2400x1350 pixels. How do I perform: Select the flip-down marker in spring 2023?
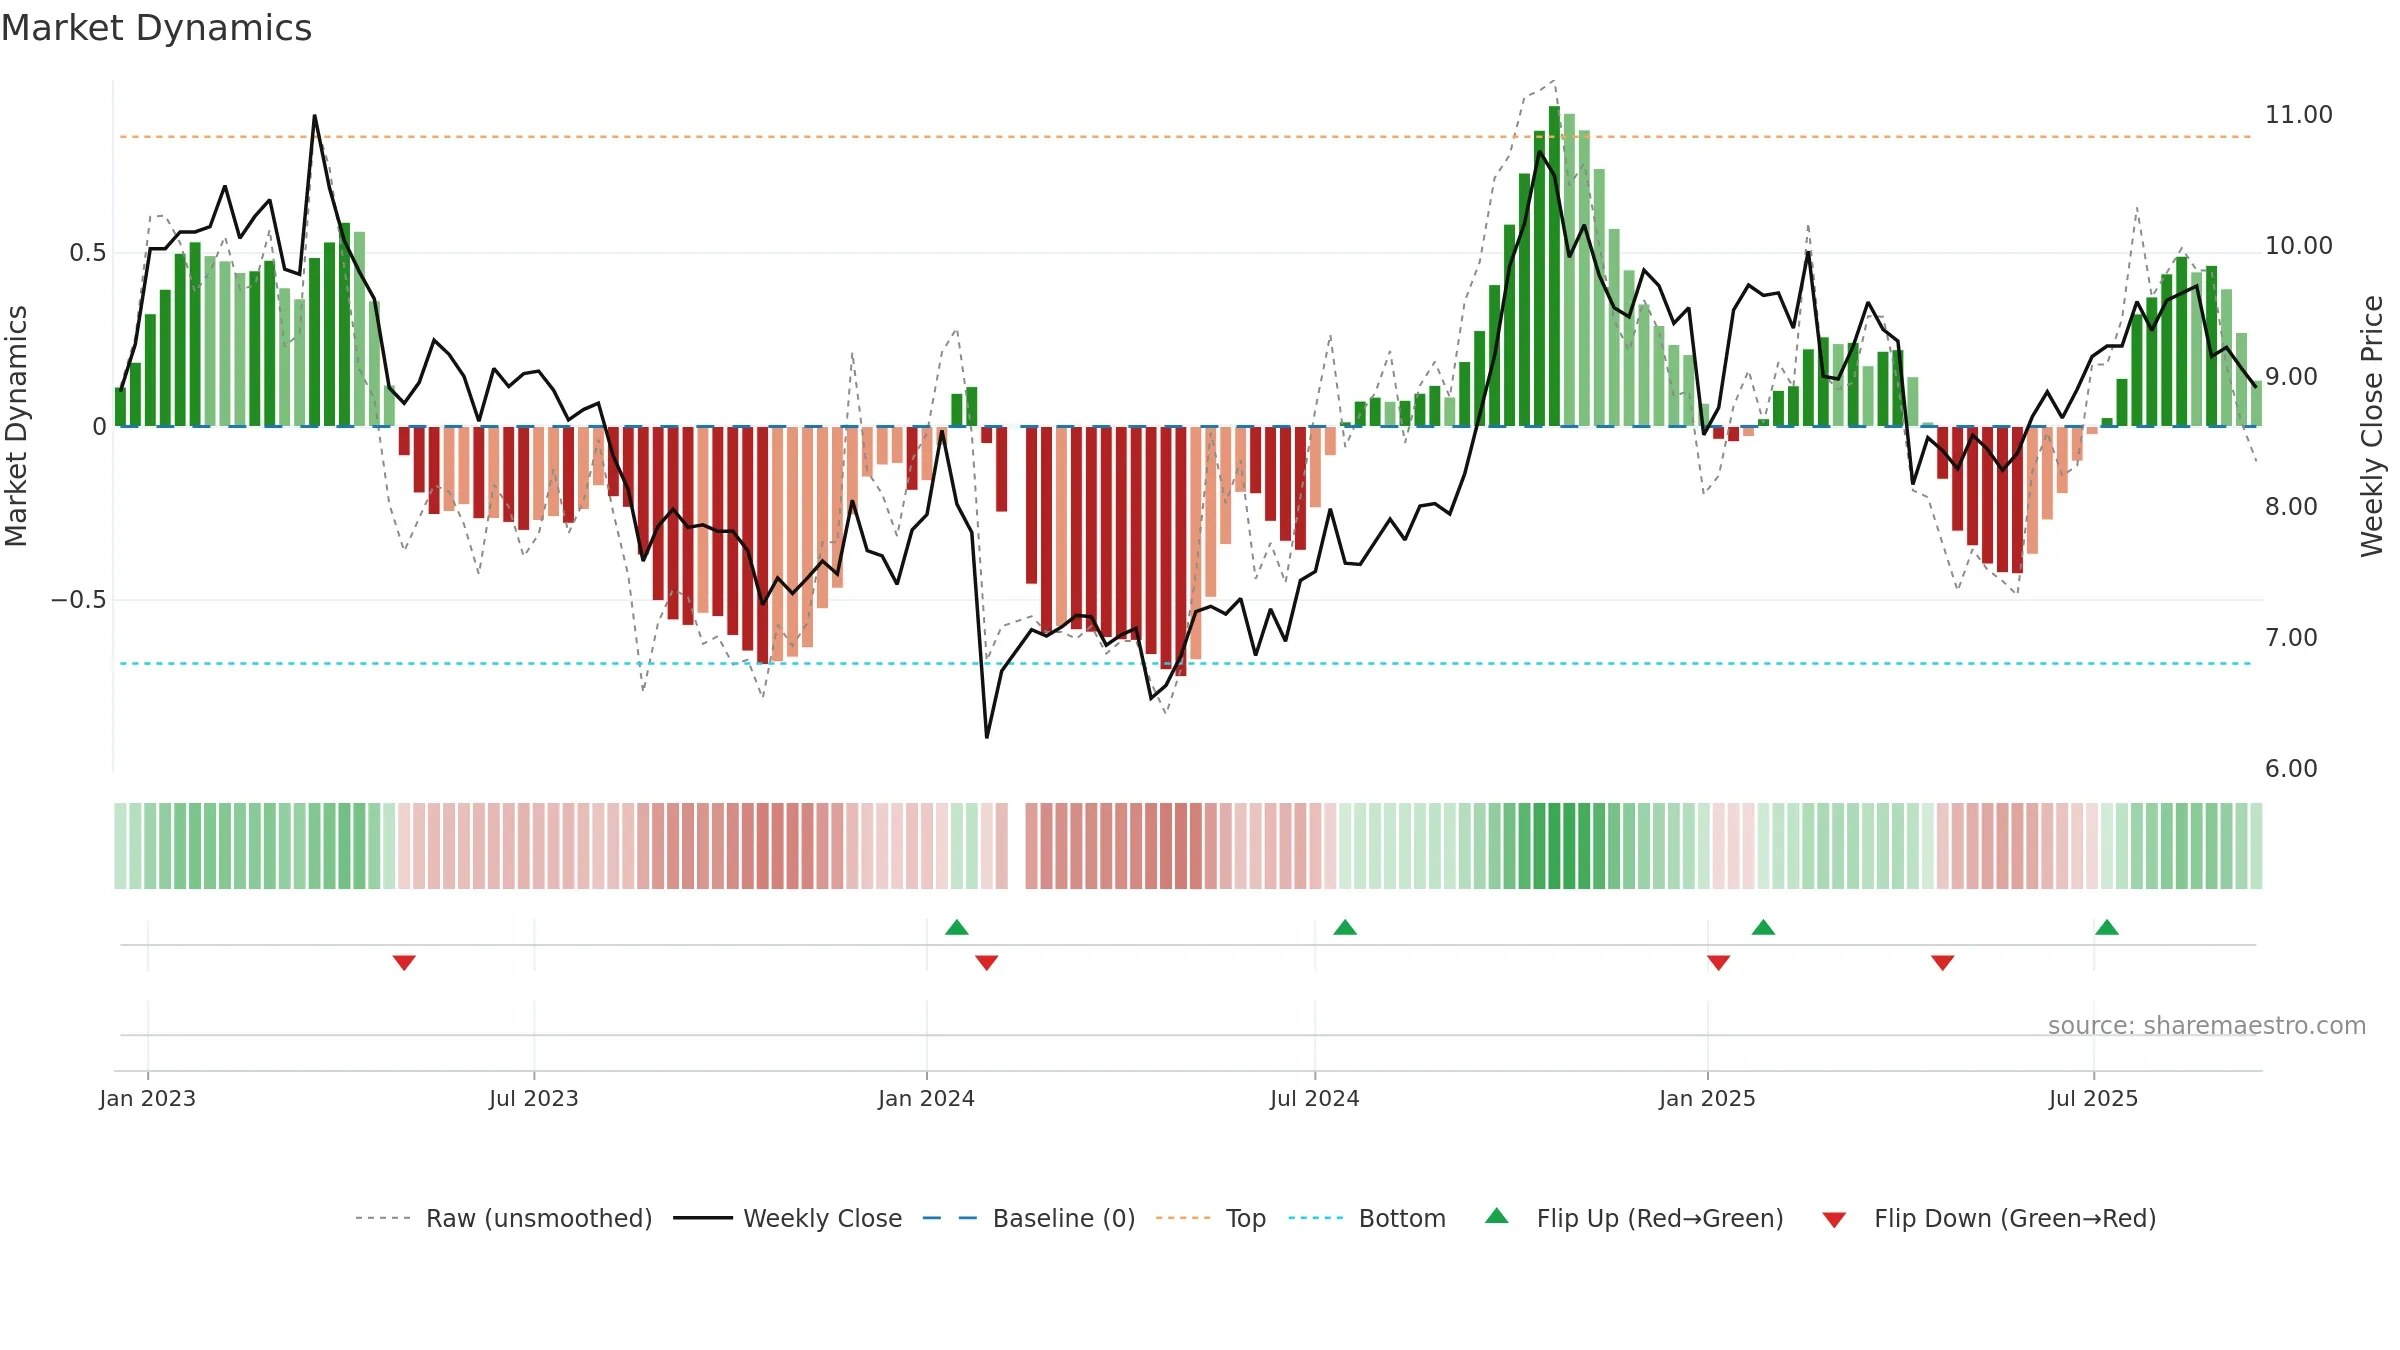(x=404, y=962)
